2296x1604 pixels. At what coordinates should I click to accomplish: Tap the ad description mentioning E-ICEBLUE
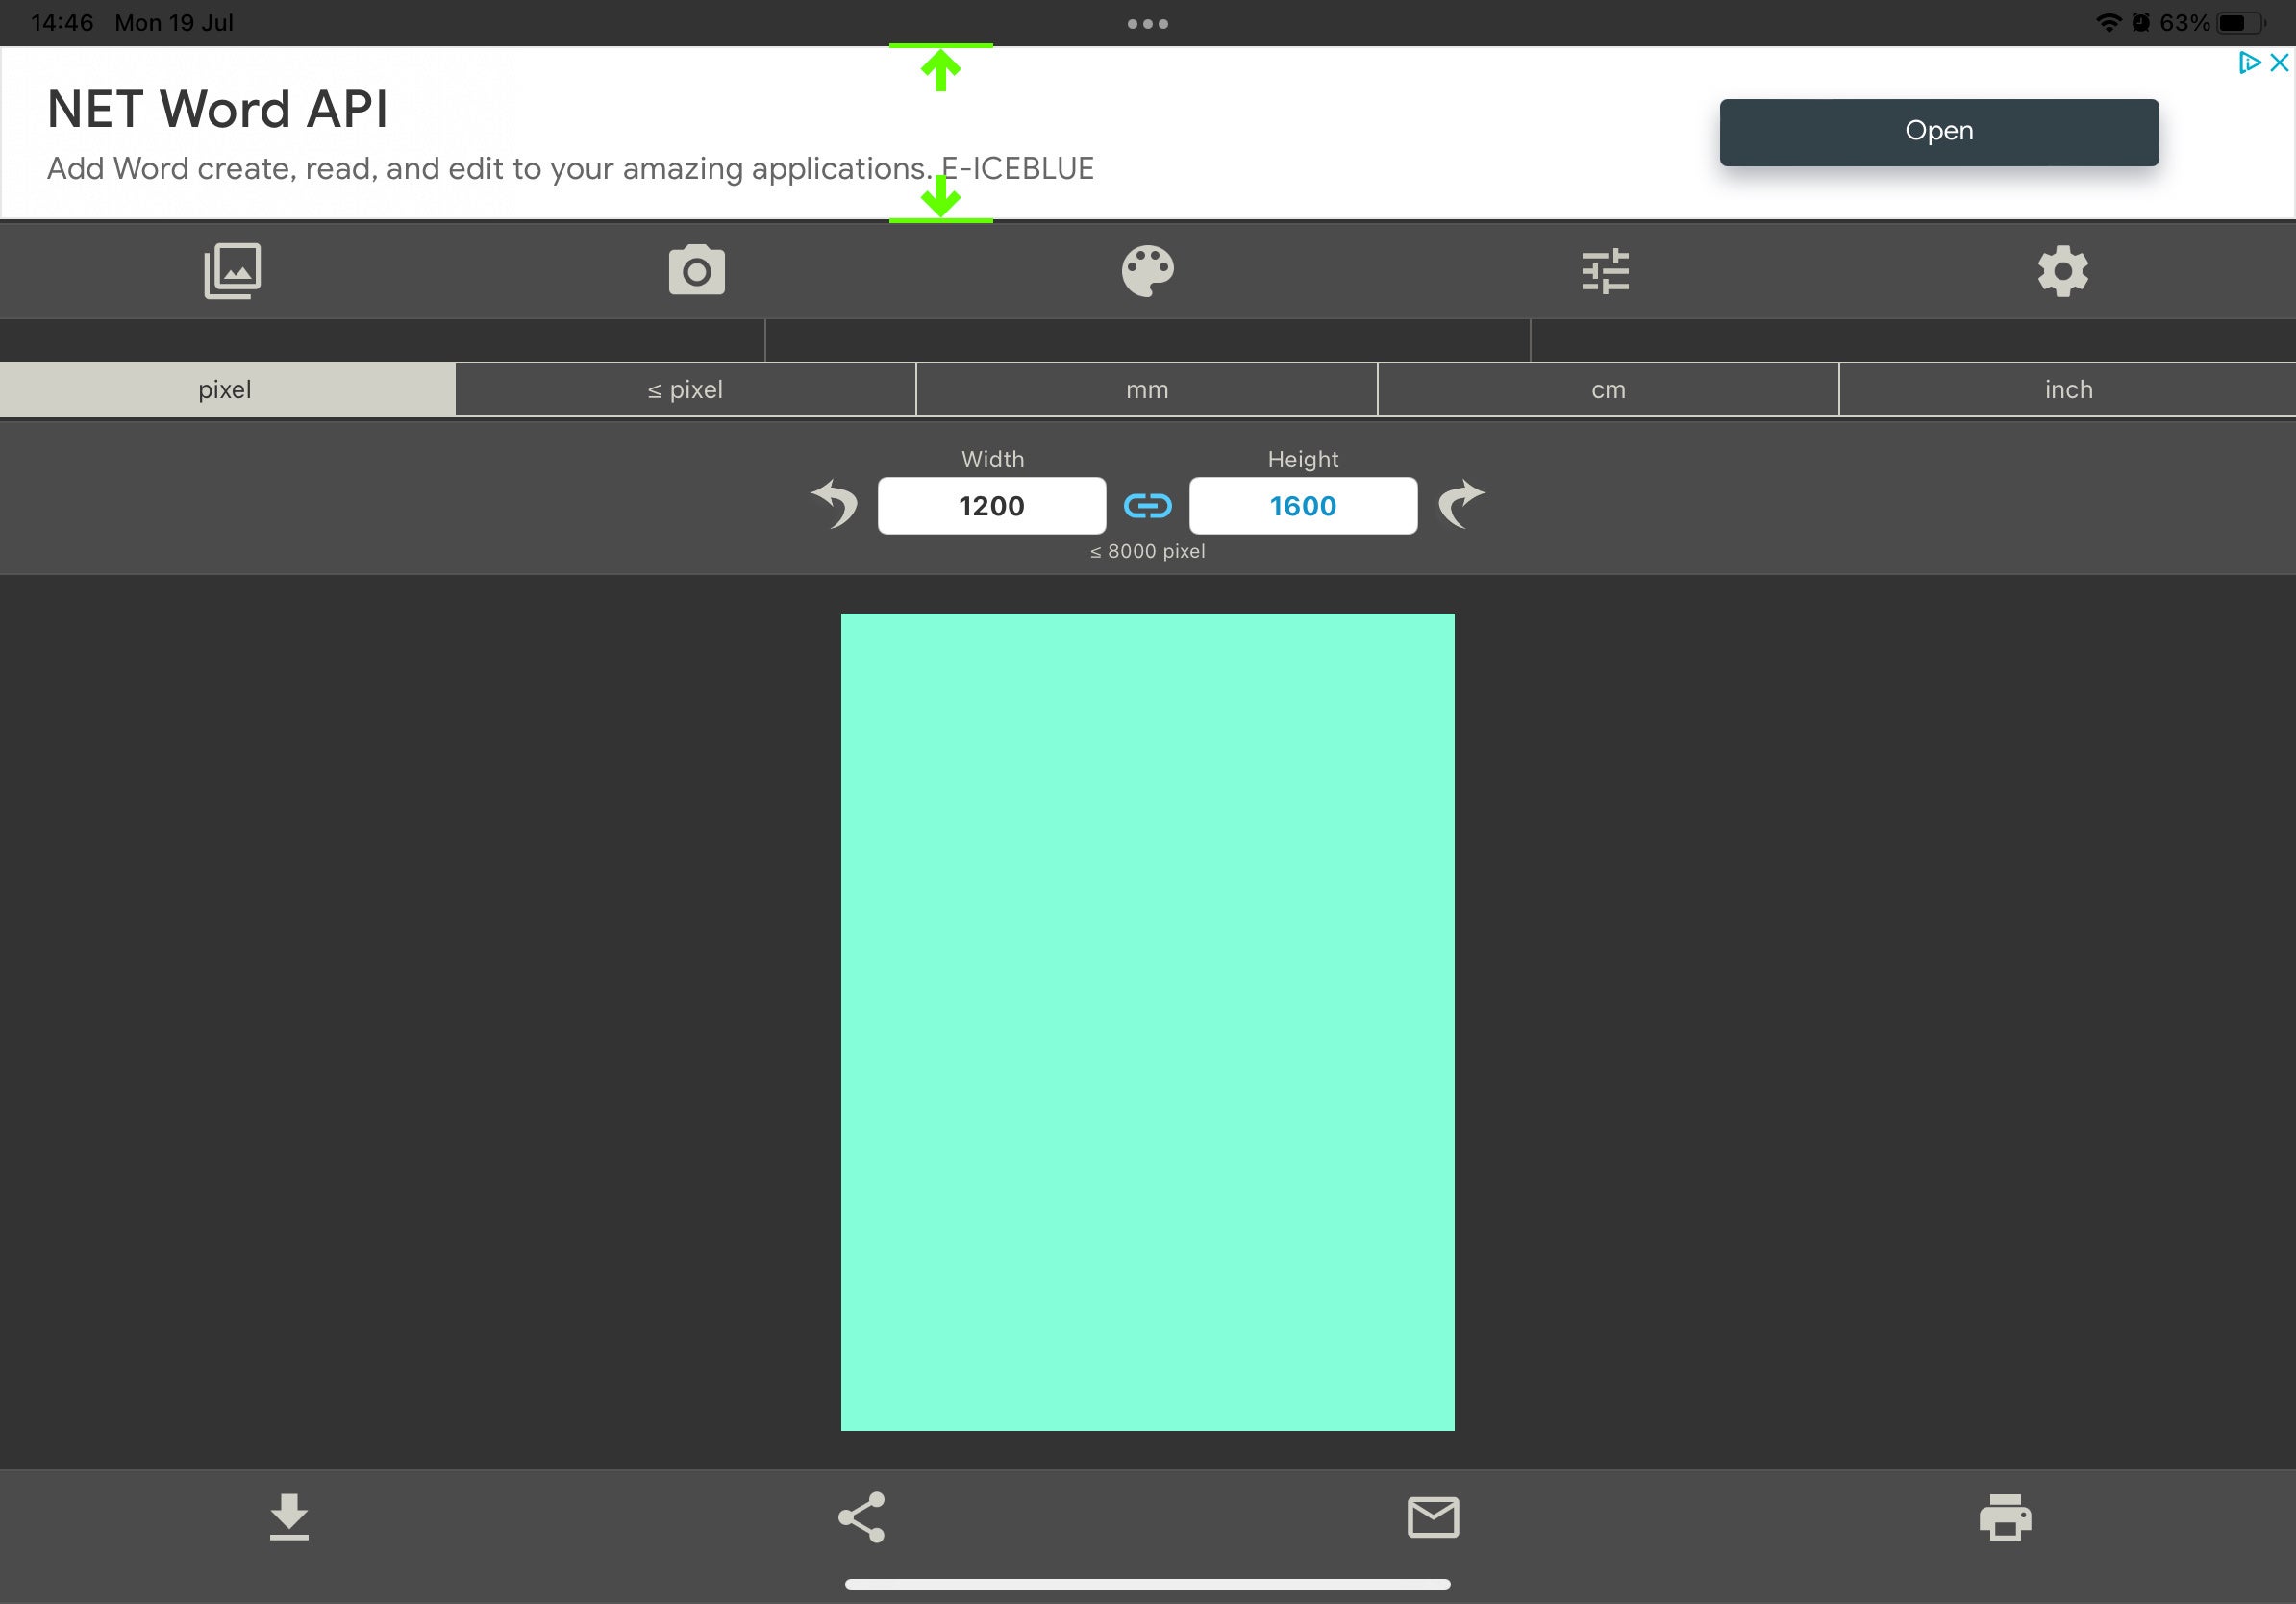tap(570, 169)
